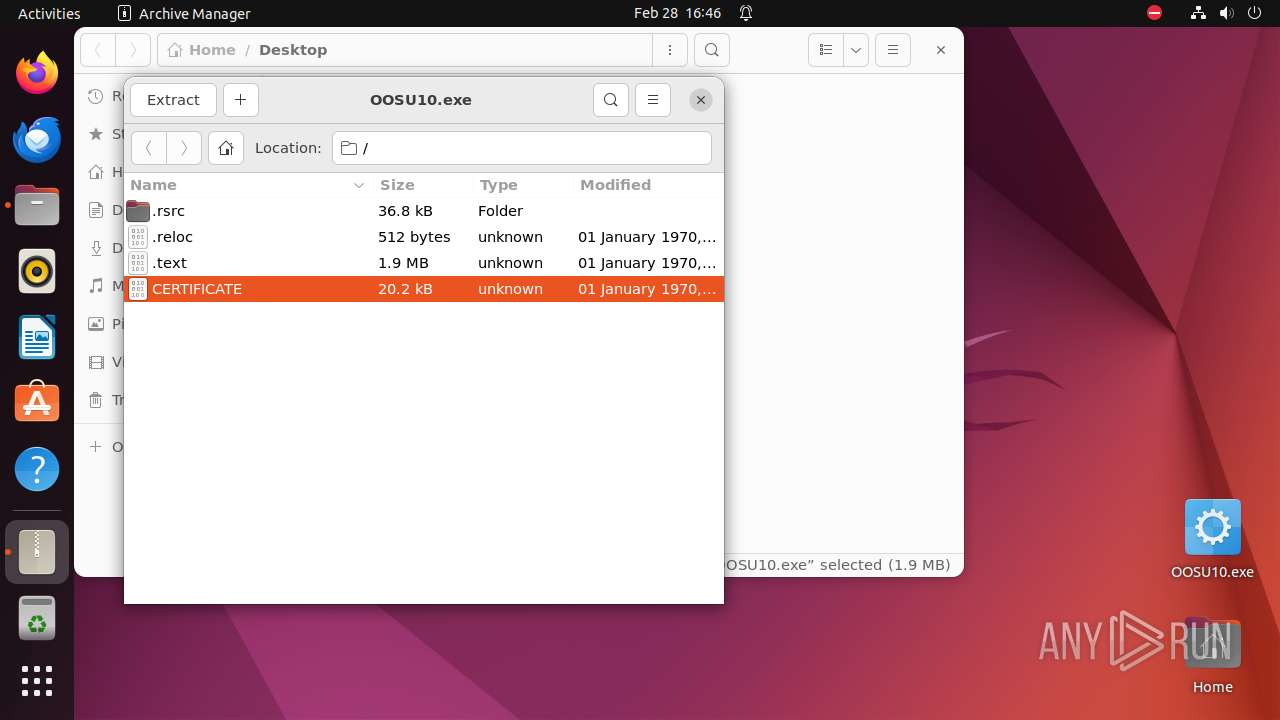Open the clock and calendar panel
Image resolution: width=1280 pixels, height=720 pixels.
tap(677, 13)
